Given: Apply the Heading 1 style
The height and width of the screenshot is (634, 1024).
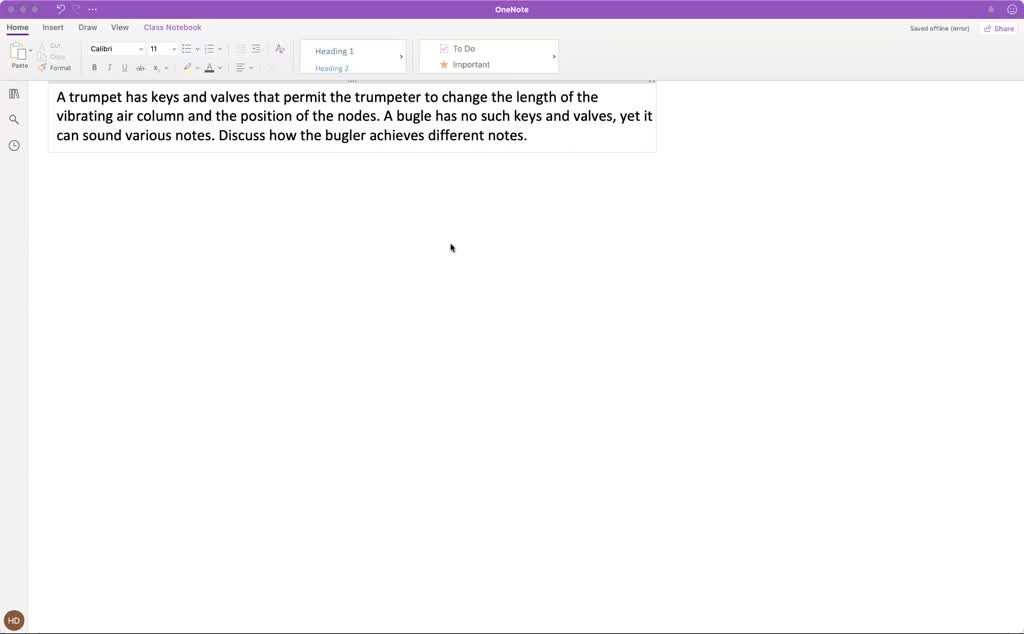Looking at the screenshot, I should tap(335, 51).
